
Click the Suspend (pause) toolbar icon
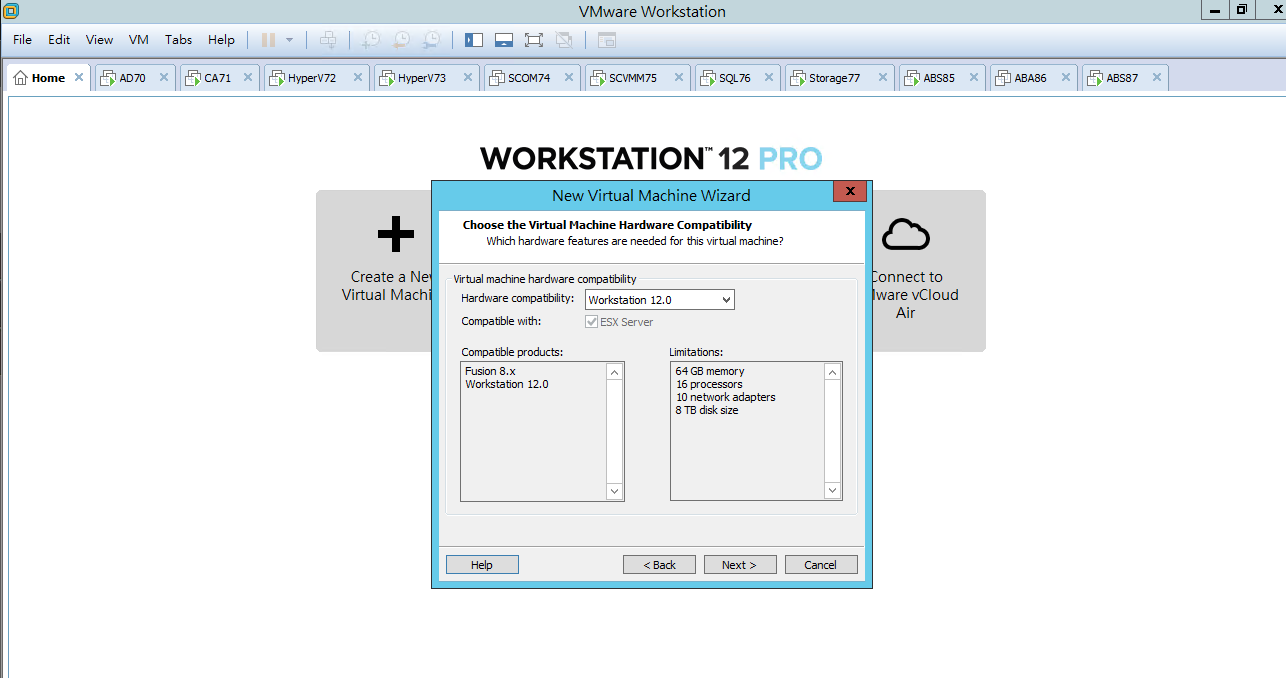click(268, 40)
